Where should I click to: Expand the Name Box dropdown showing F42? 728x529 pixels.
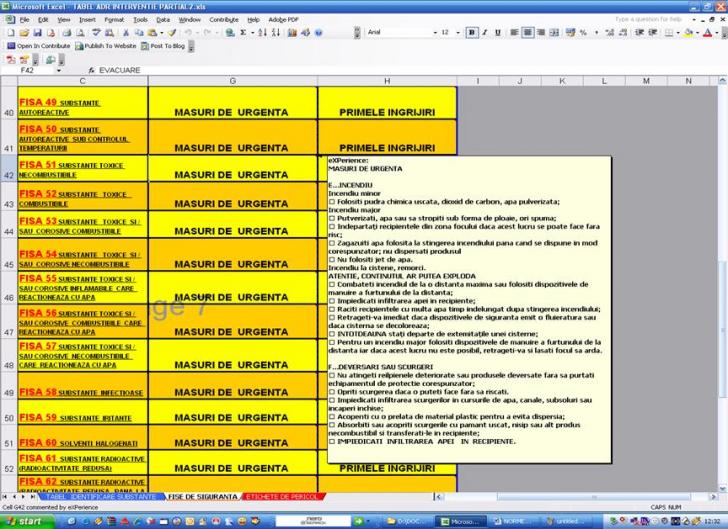click(x=59, y=71)
